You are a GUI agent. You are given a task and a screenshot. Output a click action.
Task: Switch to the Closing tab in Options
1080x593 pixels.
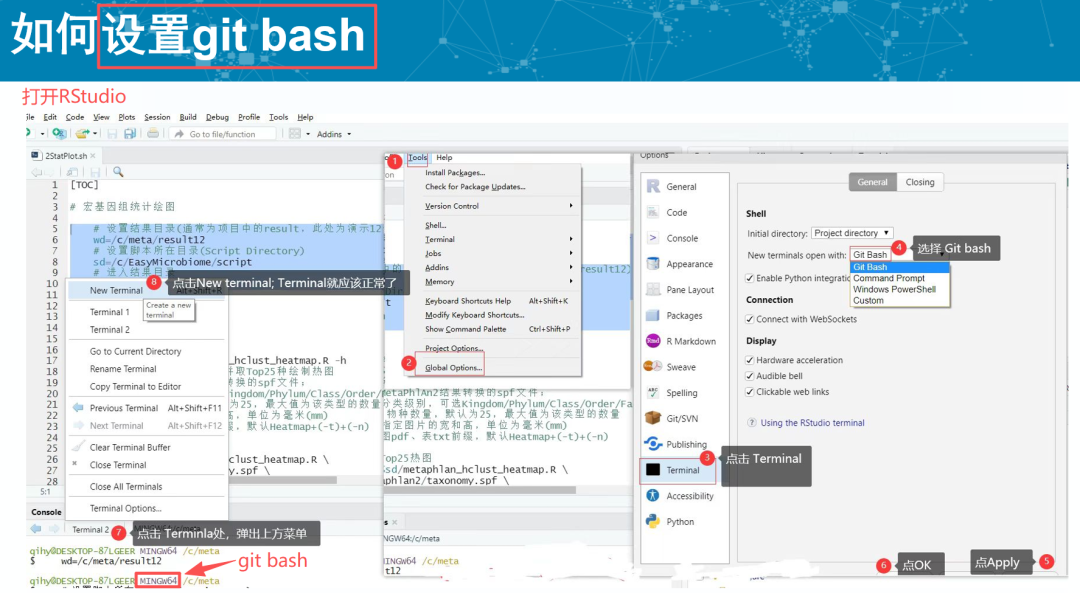pyautogui.click(x=920, y=182)
